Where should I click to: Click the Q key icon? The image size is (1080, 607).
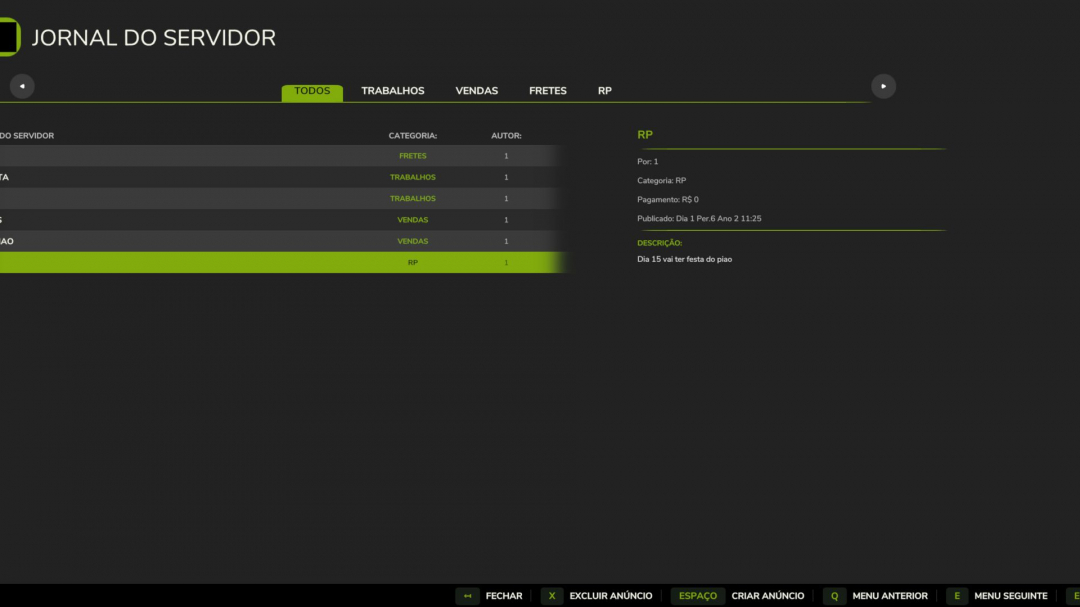(x=834, y=596)
